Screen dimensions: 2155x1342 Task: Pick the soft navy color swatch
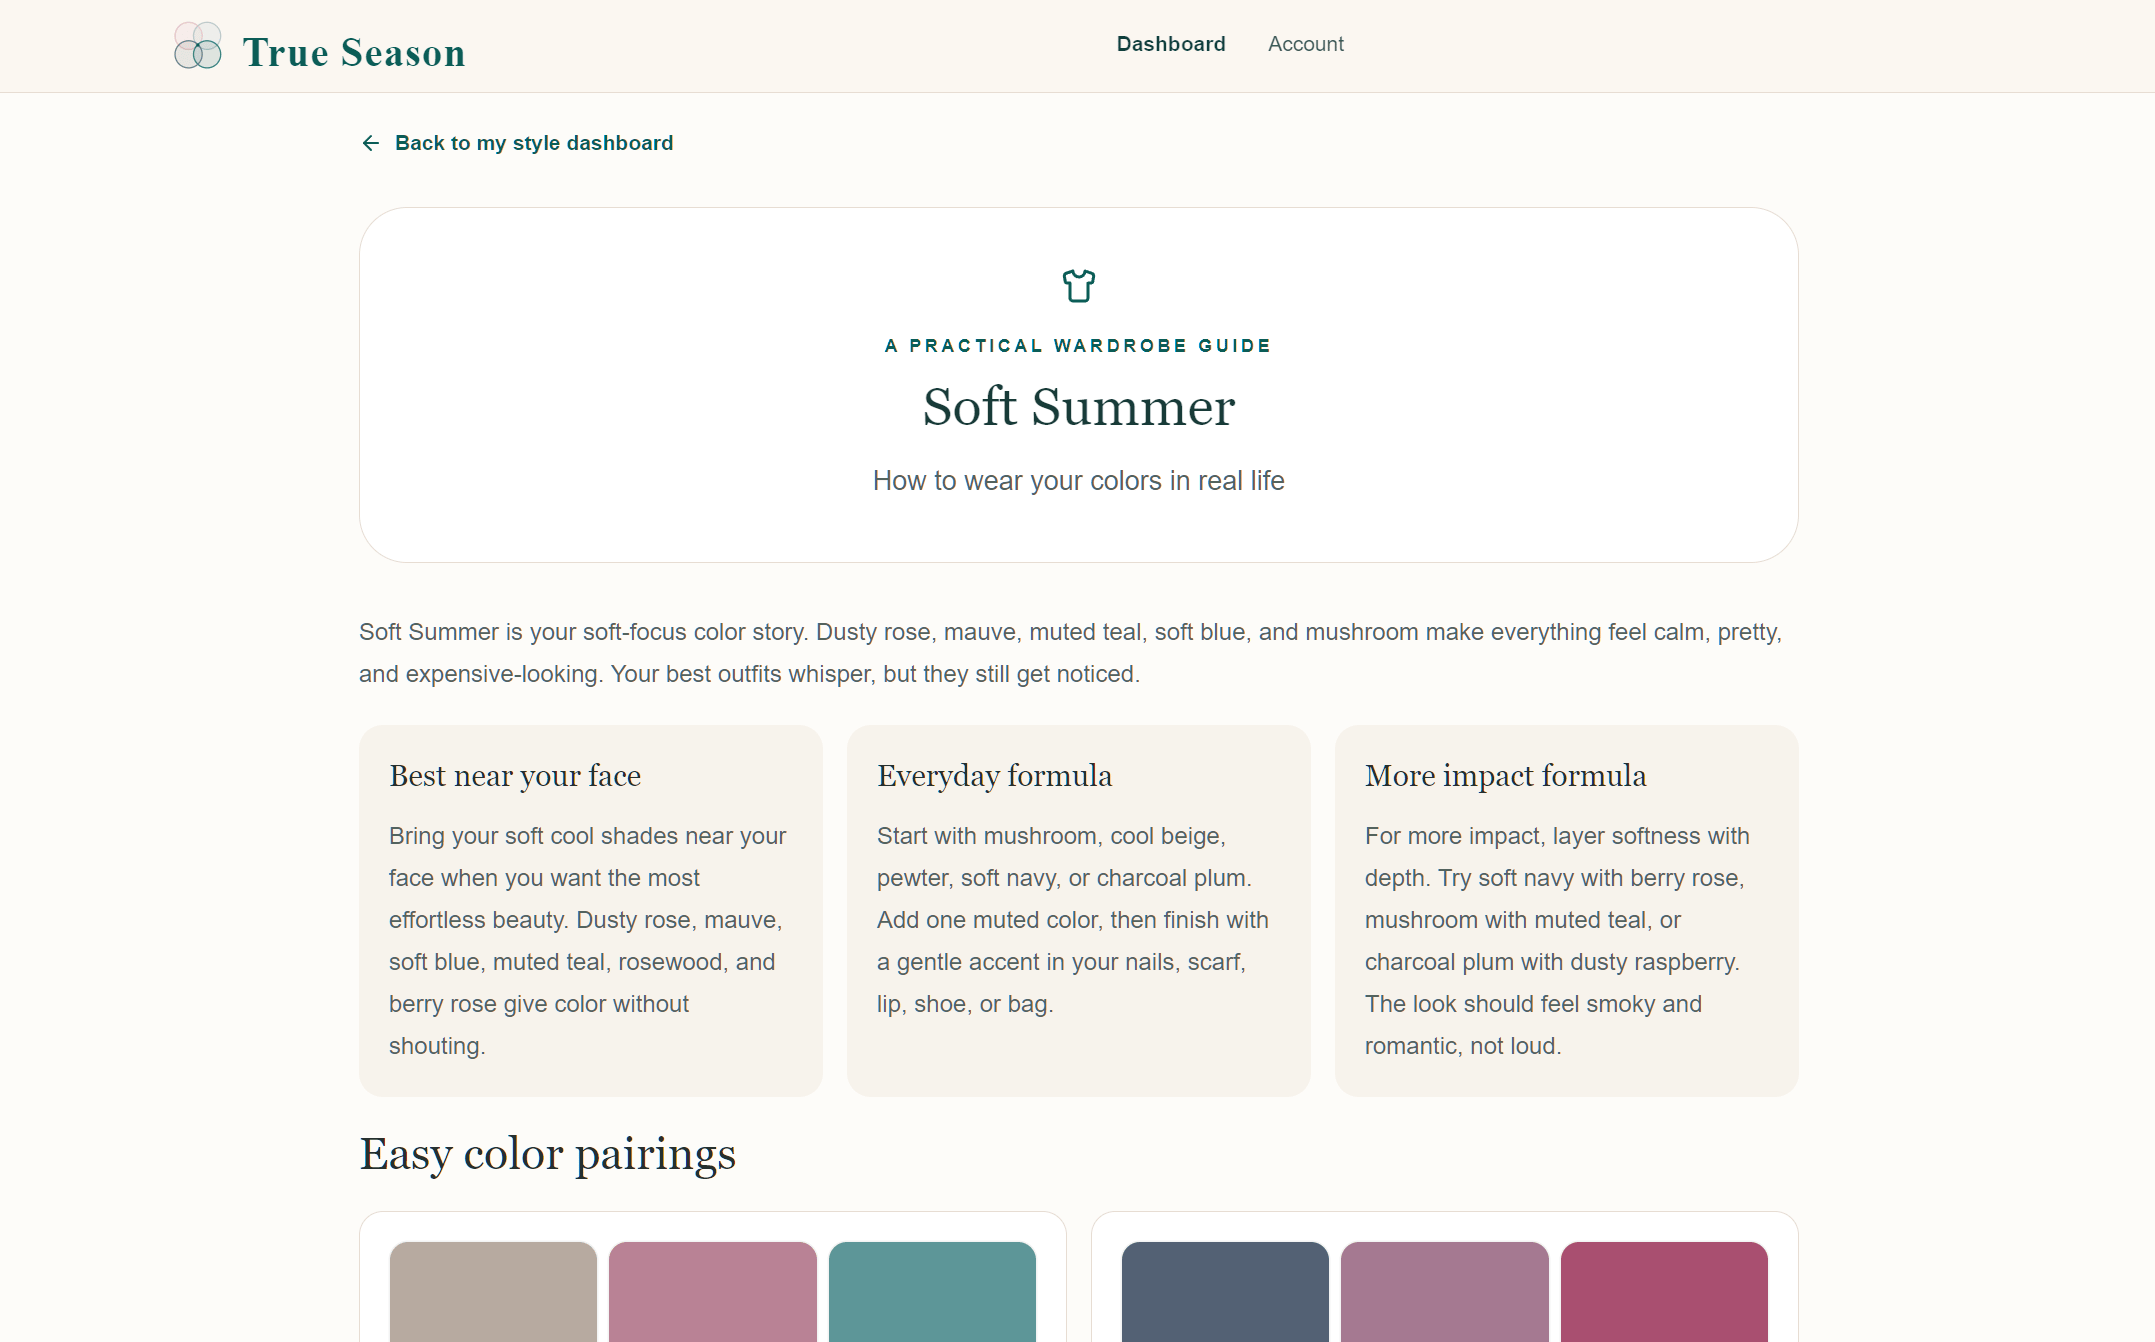coord(1225,1291)
